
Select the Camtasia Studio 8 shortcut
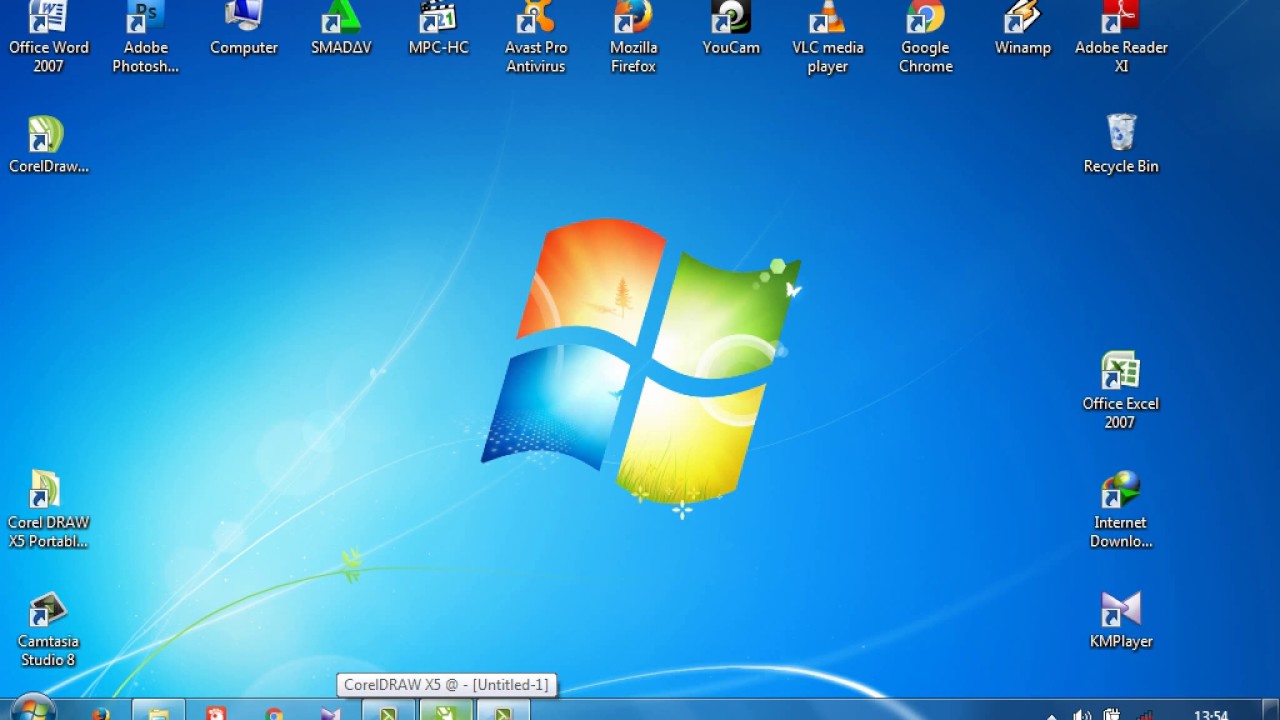point(48,630)
